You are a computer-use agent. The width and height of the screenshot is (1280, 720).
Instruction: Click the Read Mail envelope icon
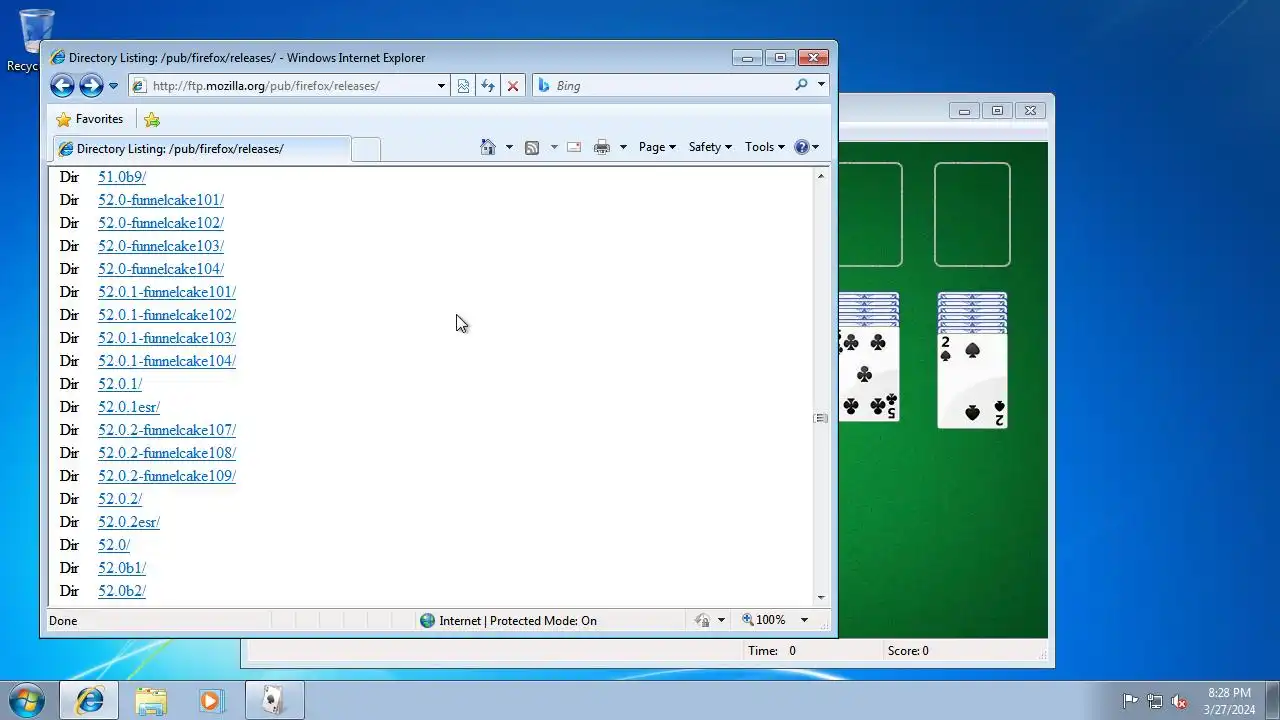pos(574,147)
